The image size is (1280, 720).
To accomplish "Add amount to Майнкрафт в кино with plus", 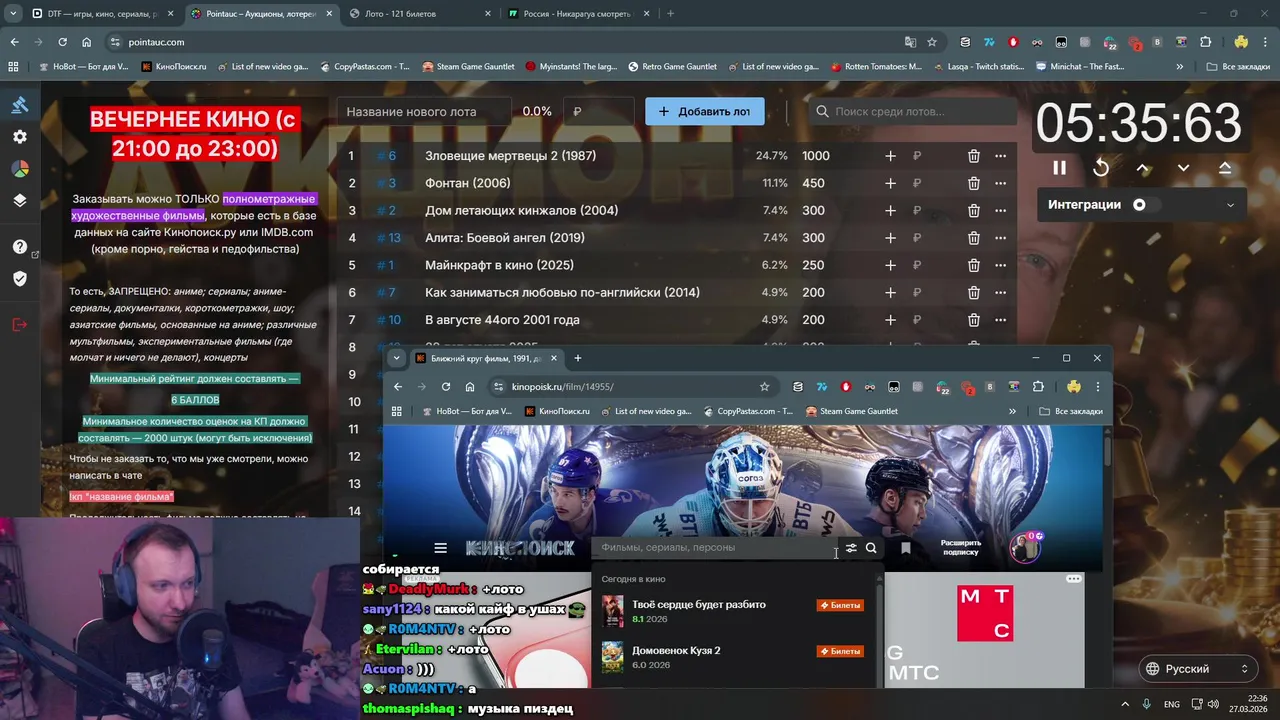I will click(890, 265).
